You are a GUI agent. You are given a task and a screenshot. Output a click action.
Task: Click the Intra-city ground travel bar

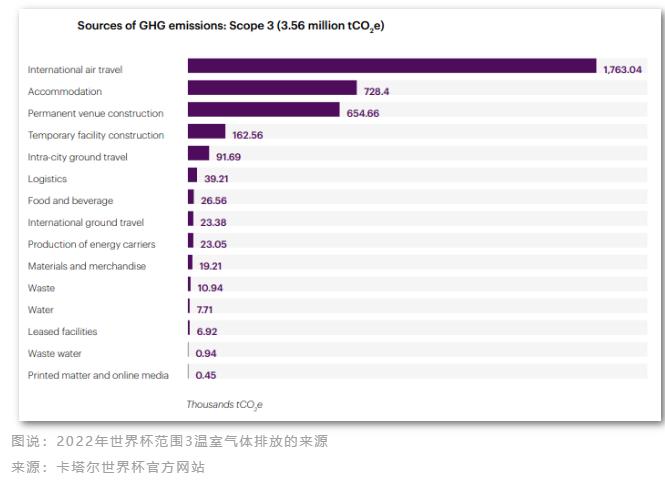click(x=198, y=154)
